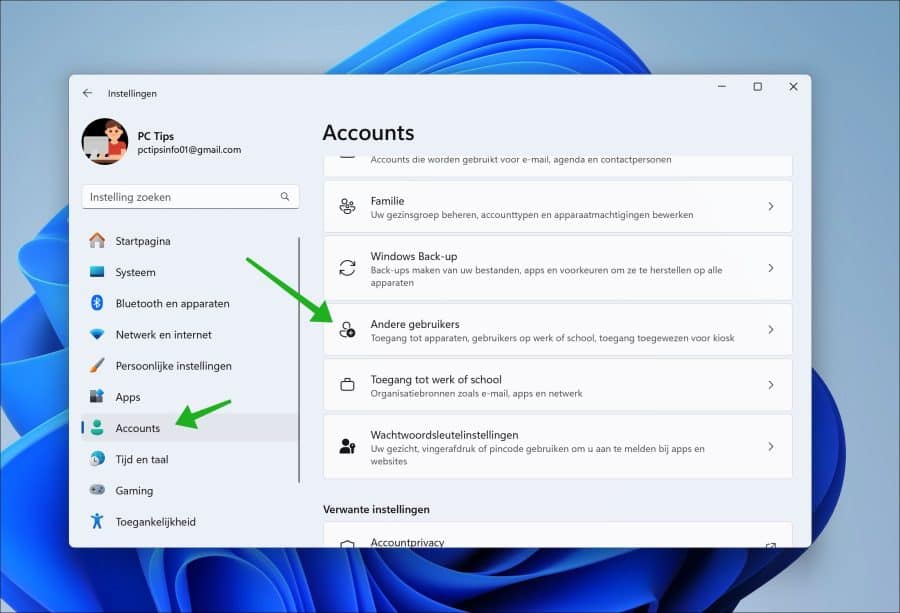Click the Andere gebruikers add-user icon
The width and height of the screenshot is (900, 613).
347,330
